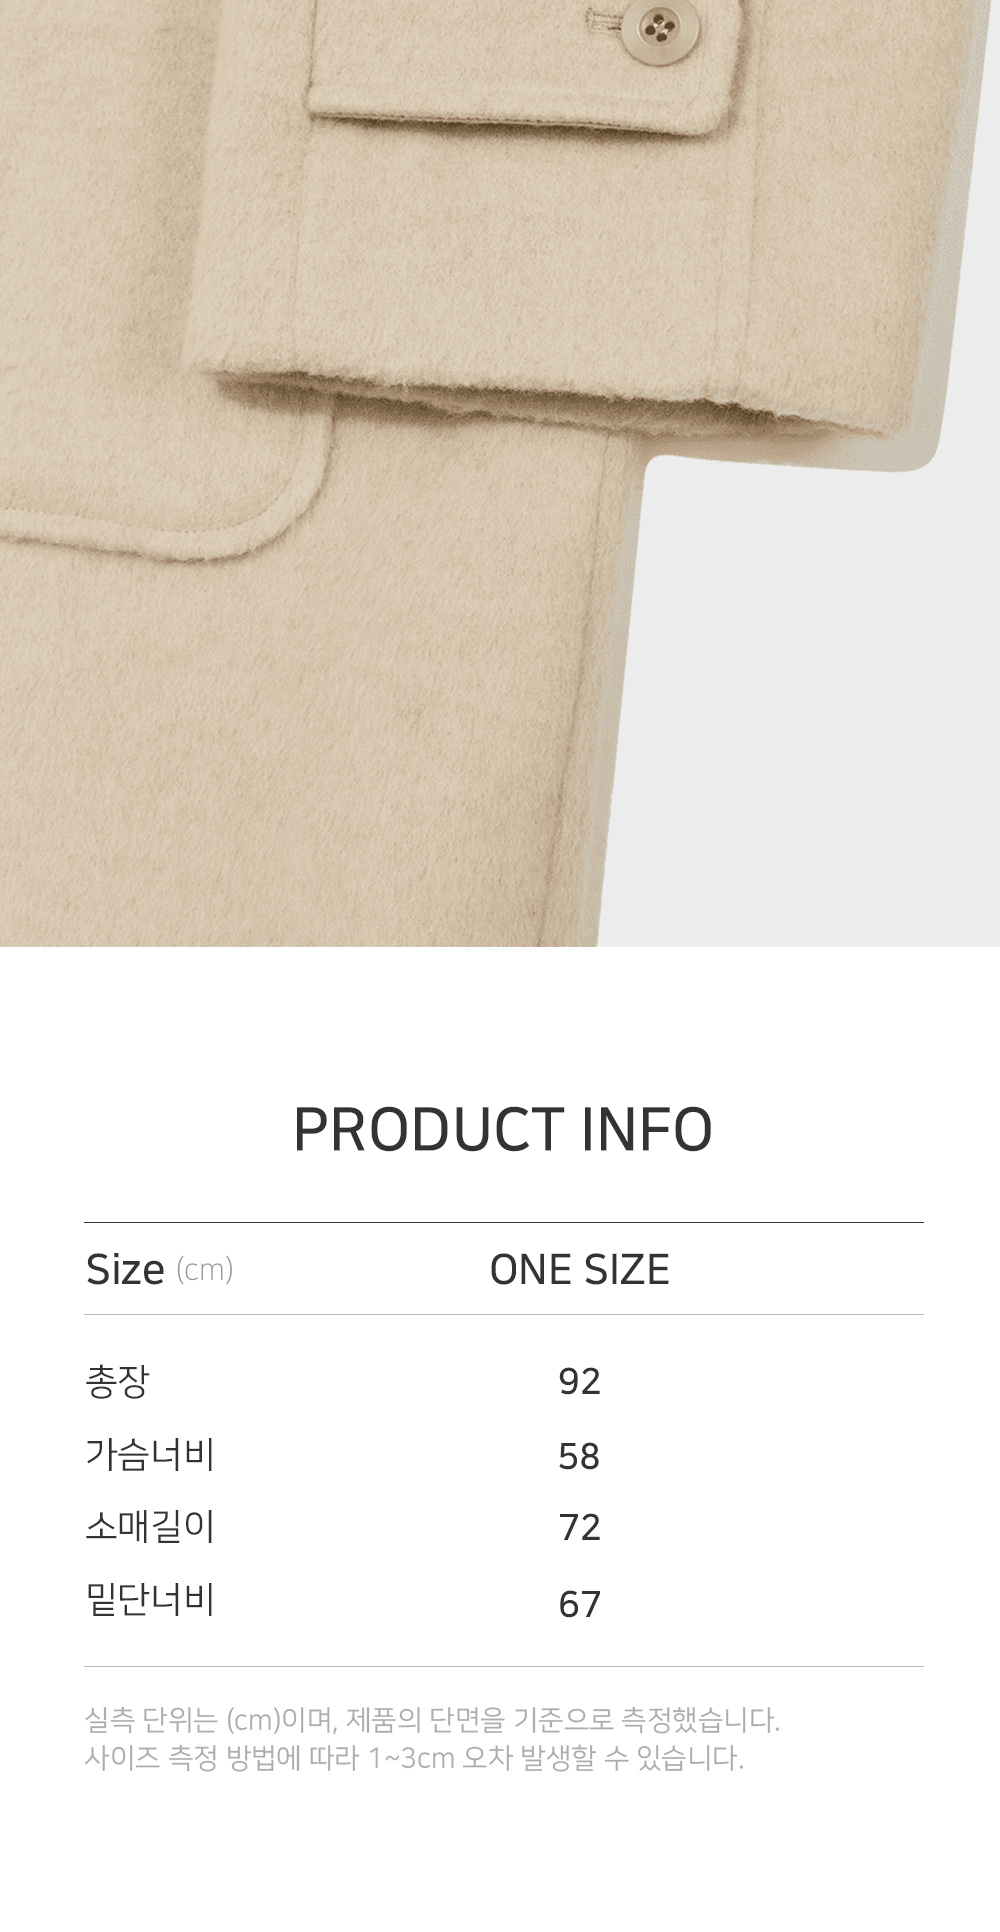
Task: Click the measurement unit note text
Action: (x=432, y=1720)
